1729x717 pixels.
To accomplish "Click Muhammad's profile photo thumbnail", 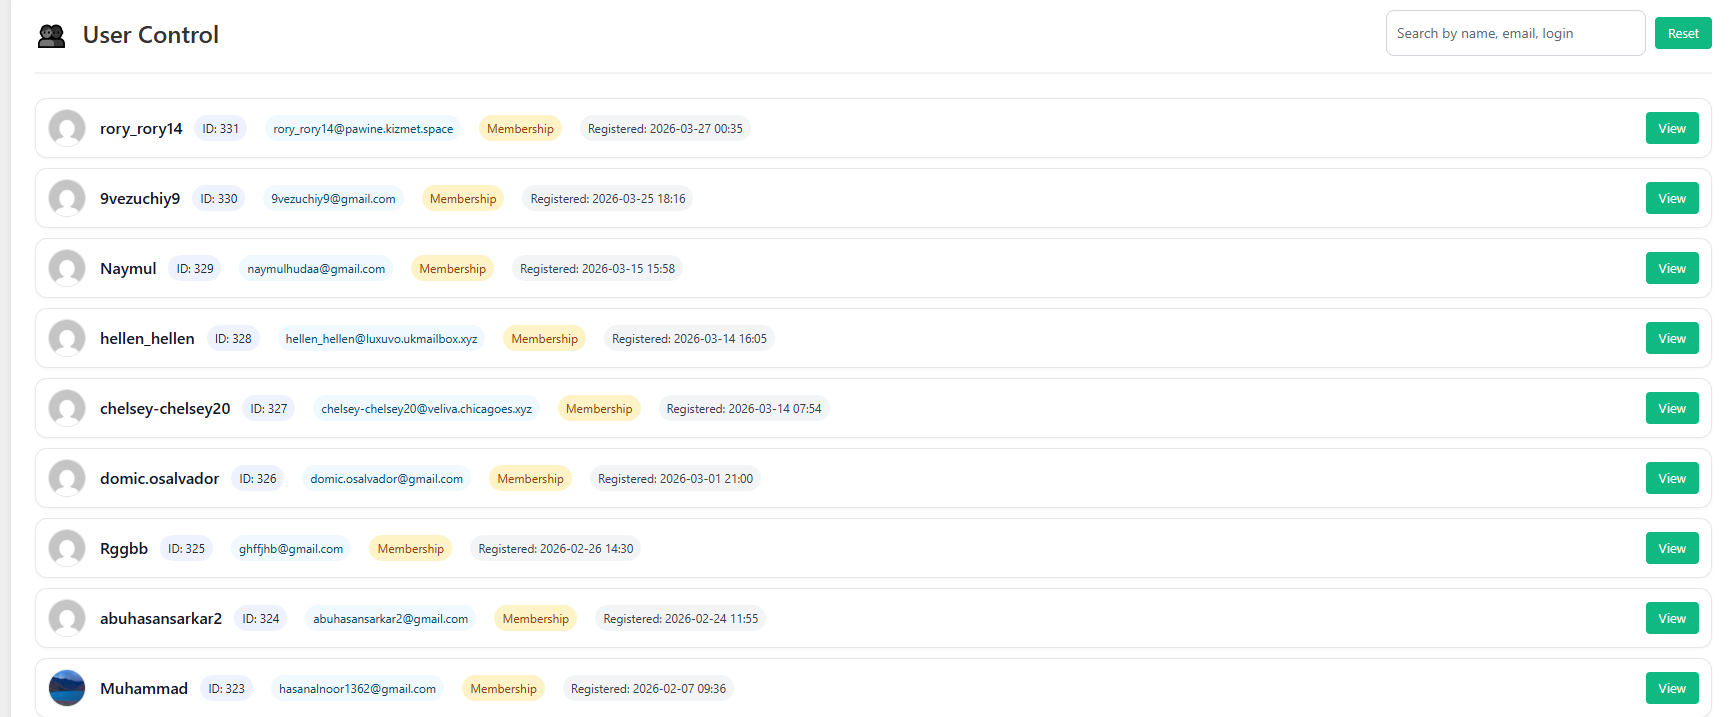I will tap(67, 688).
